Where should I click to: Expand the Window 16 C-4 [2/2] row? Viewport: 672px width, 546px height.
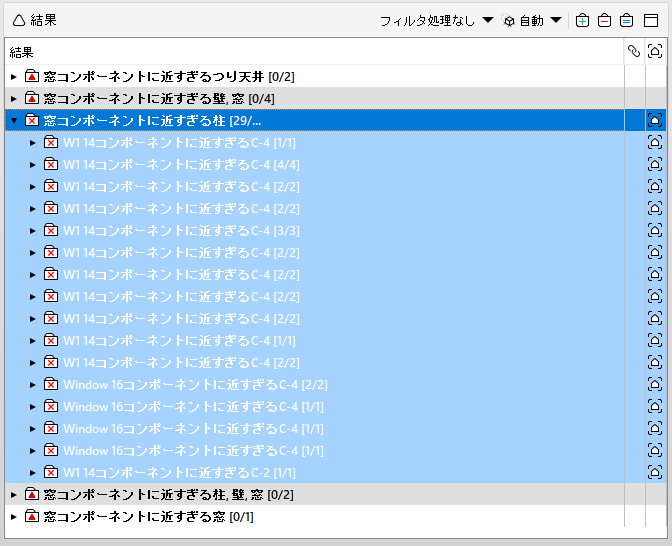click(33, 385)
